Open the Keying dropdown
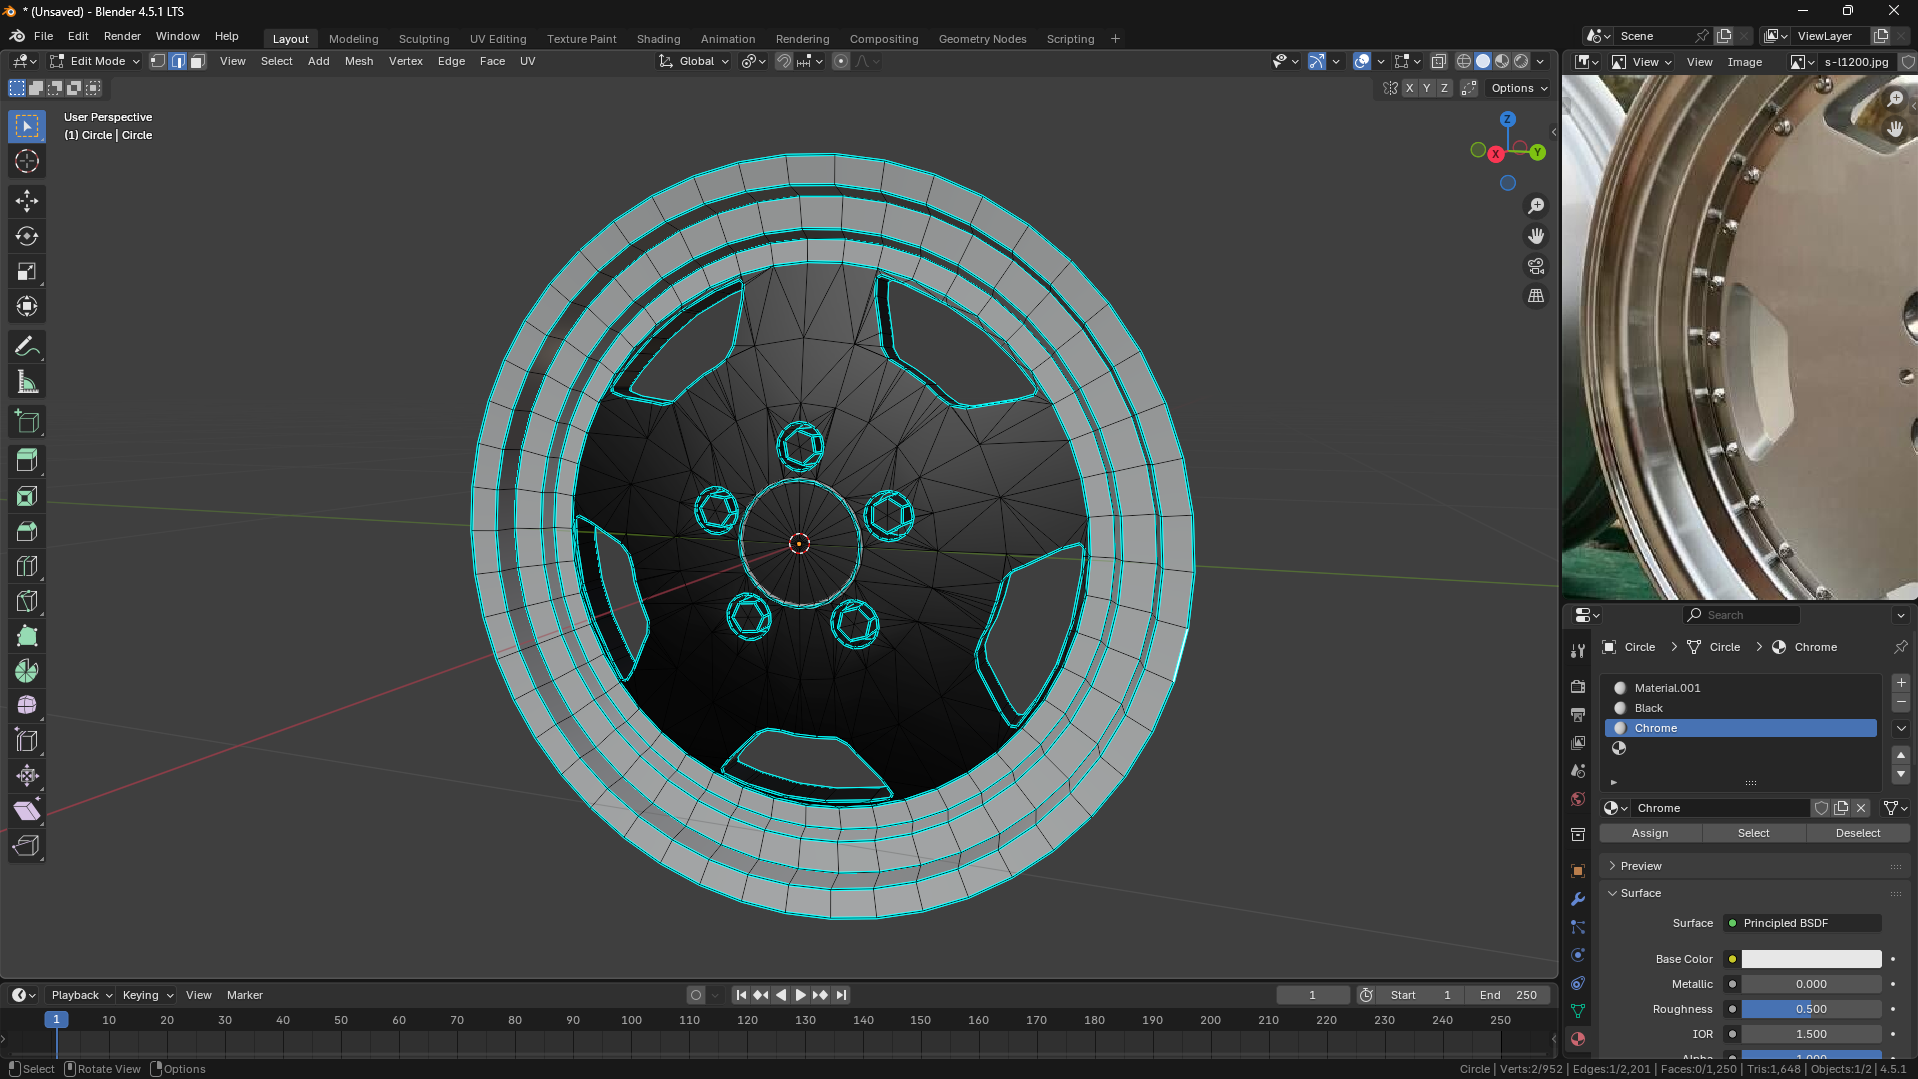 [148, 995]
